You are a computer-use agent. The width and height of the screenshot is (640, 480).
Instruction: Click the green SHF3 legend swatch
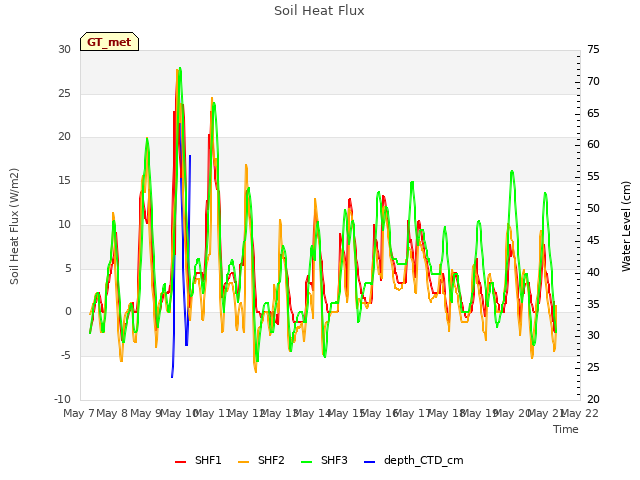(307, 462)
